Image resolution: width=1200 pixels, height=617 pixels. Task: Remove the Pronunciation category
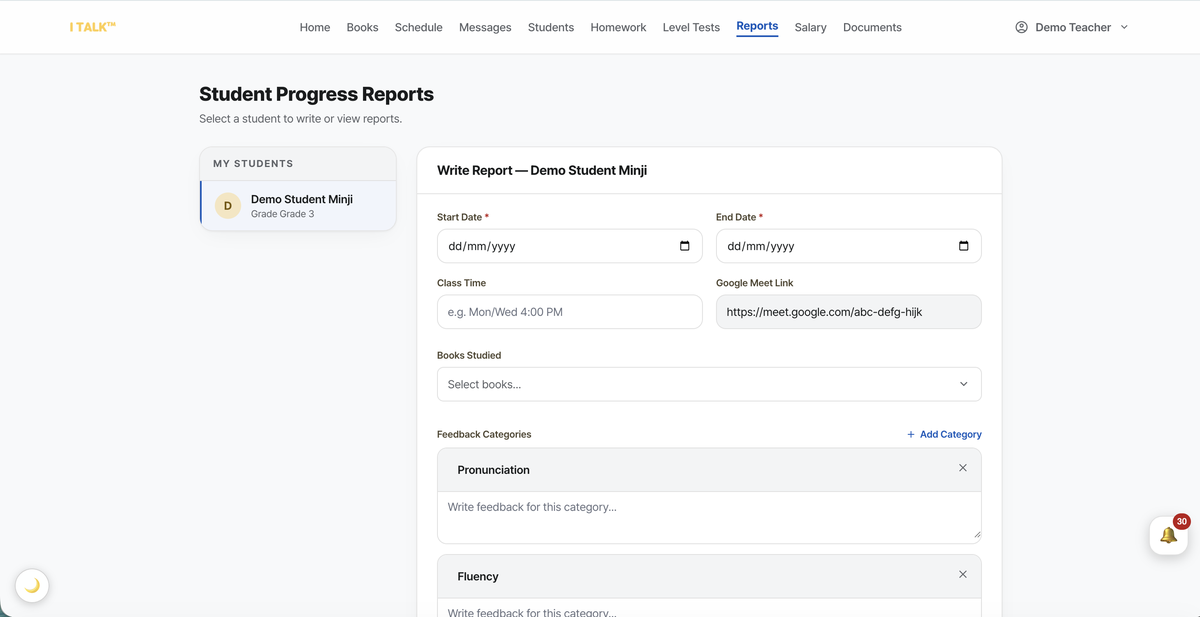pos(963,468)
